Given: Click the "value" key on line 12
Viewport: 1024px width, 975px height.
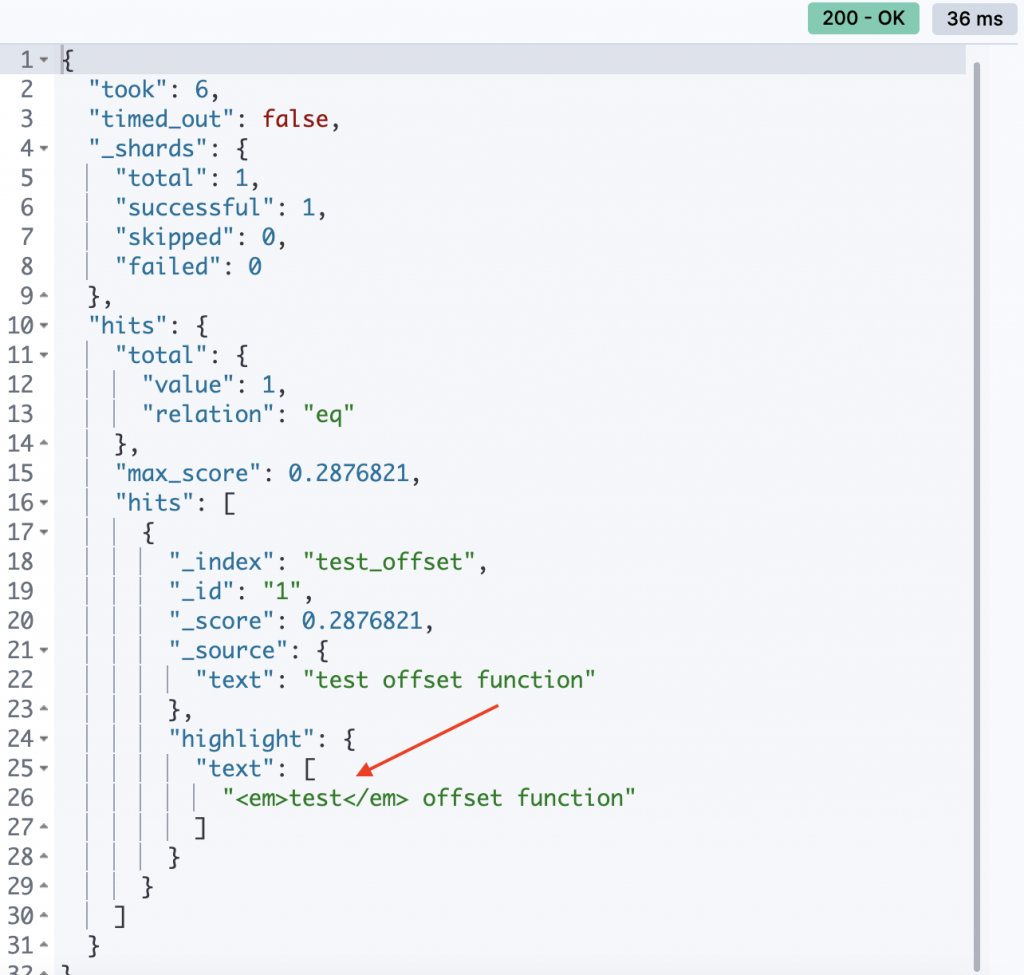Looking at the screenshot, I should click(188, 385).
